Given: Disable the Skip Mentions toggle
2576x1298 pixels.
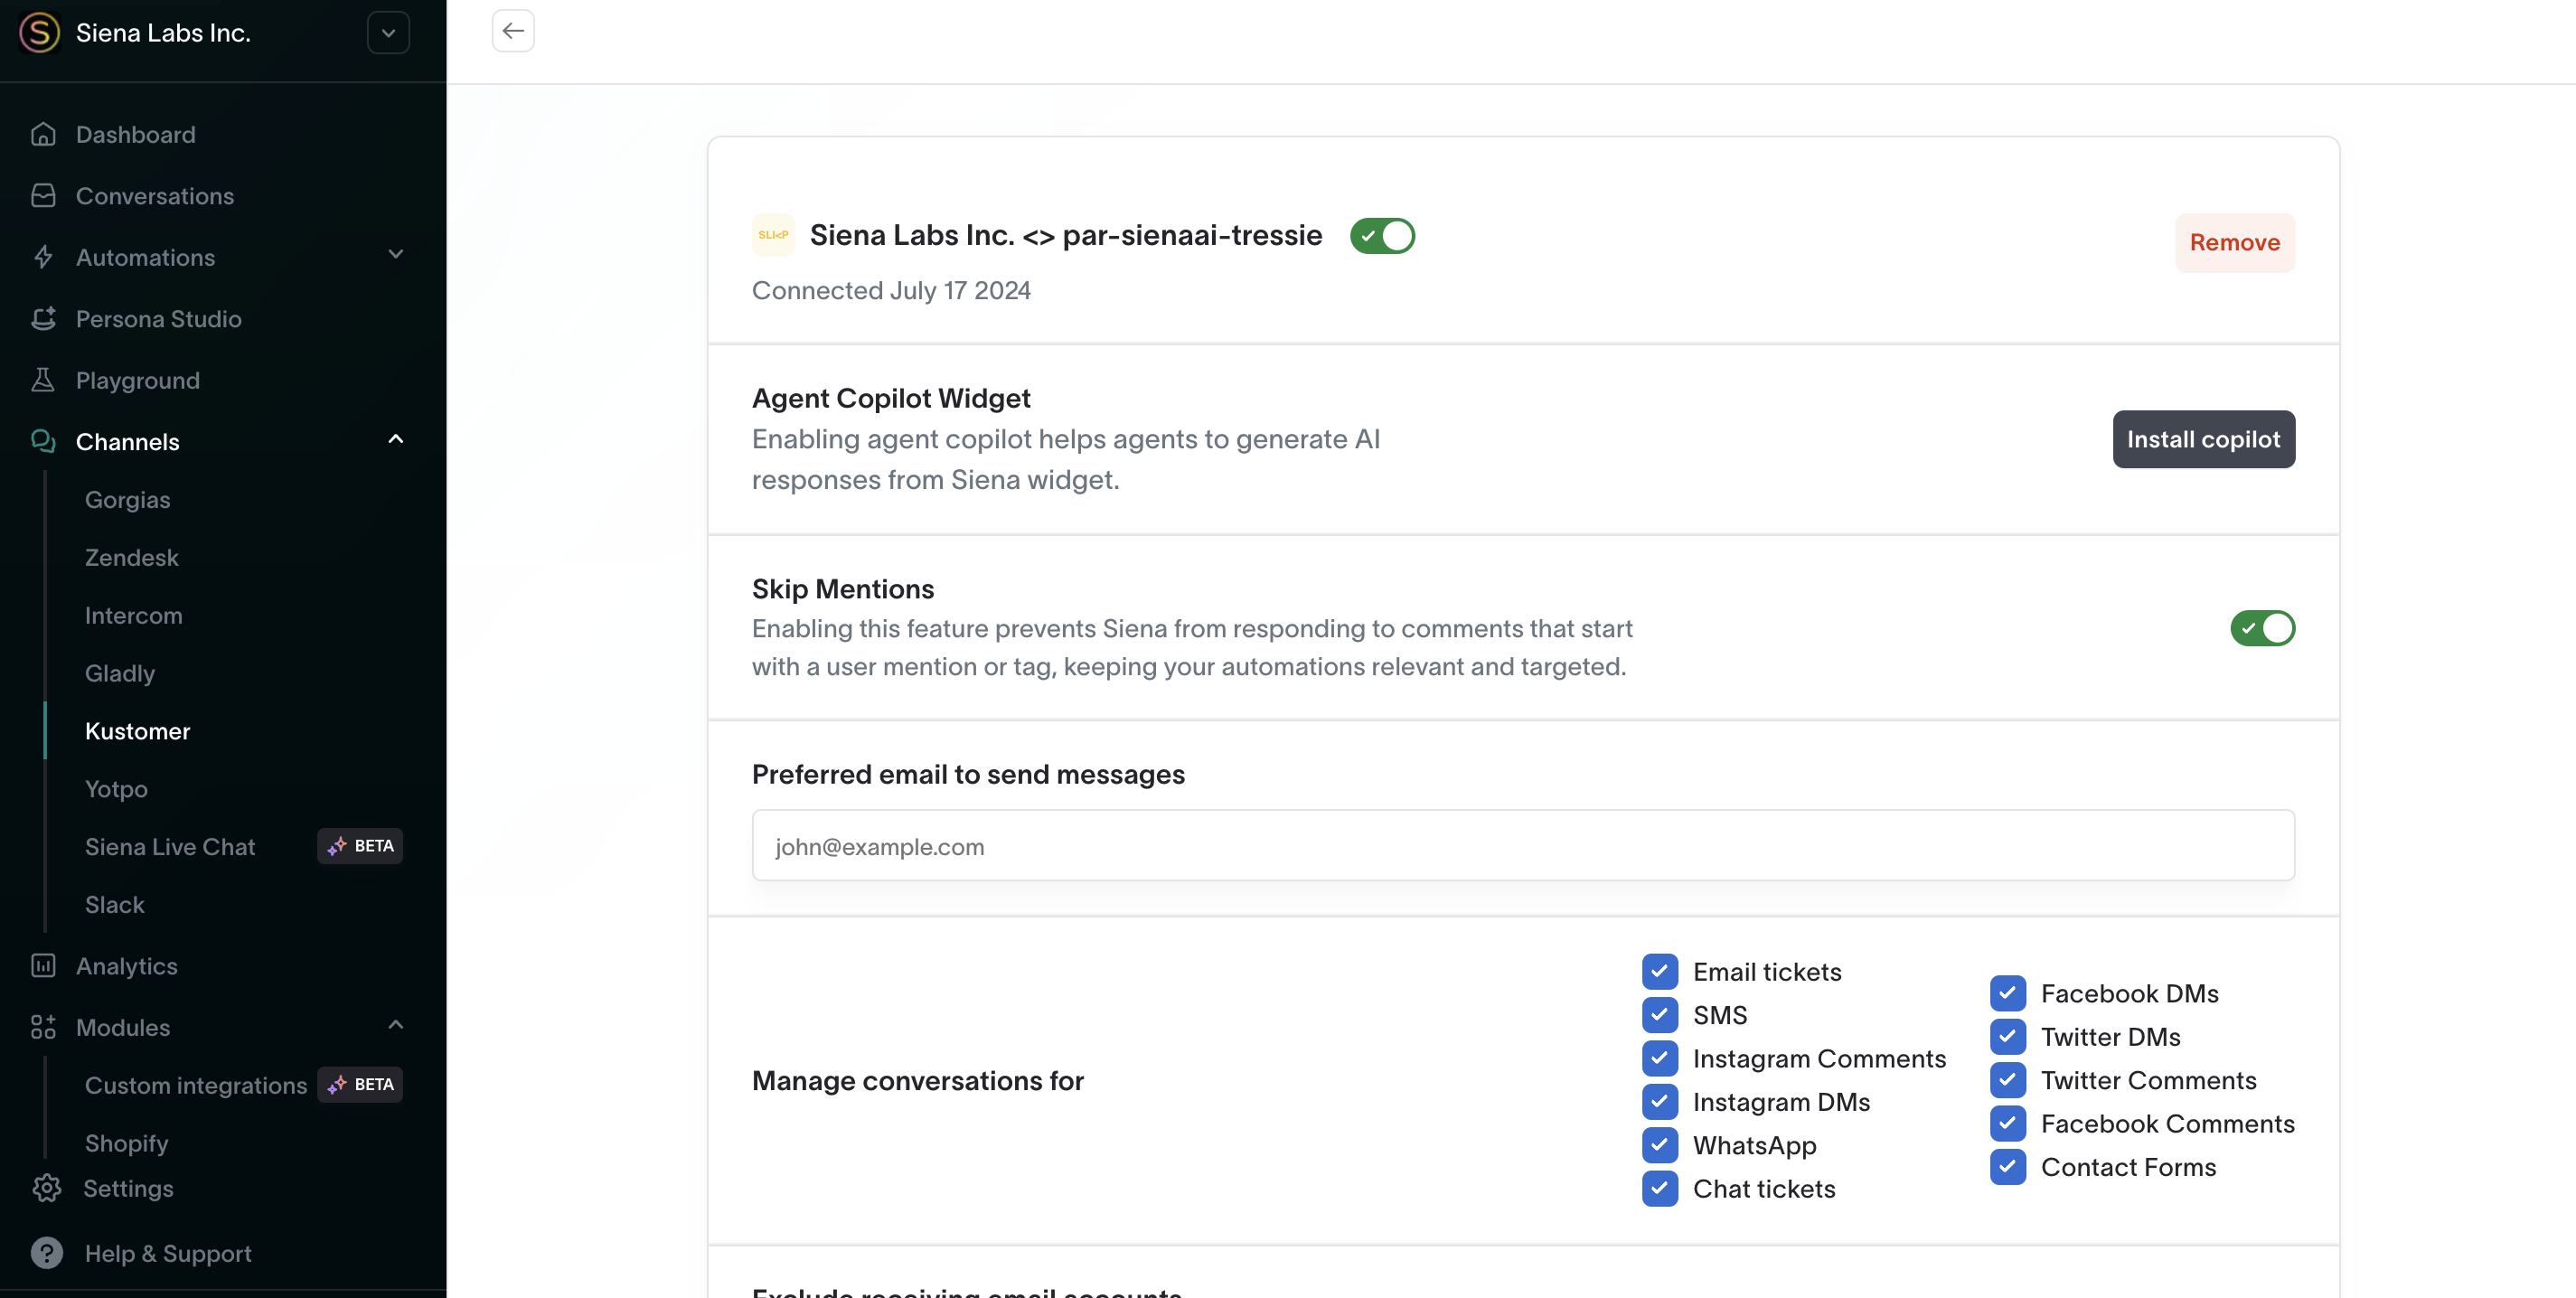Looking at the screenshot, I should click(2262, 628).
